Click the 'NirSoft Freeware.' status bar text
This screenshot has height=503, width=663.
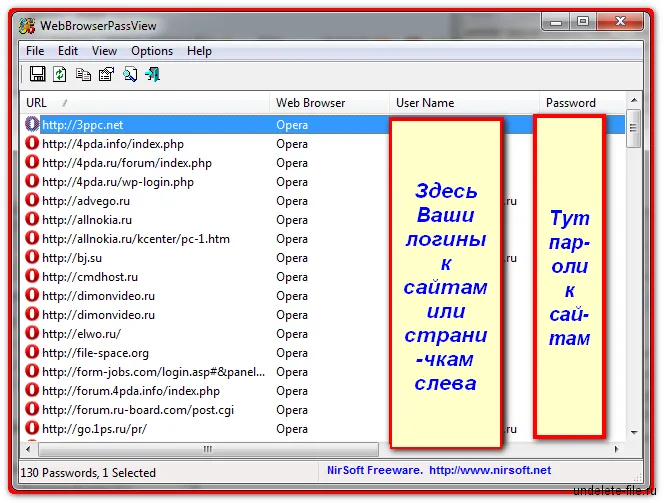click(375, 470)
